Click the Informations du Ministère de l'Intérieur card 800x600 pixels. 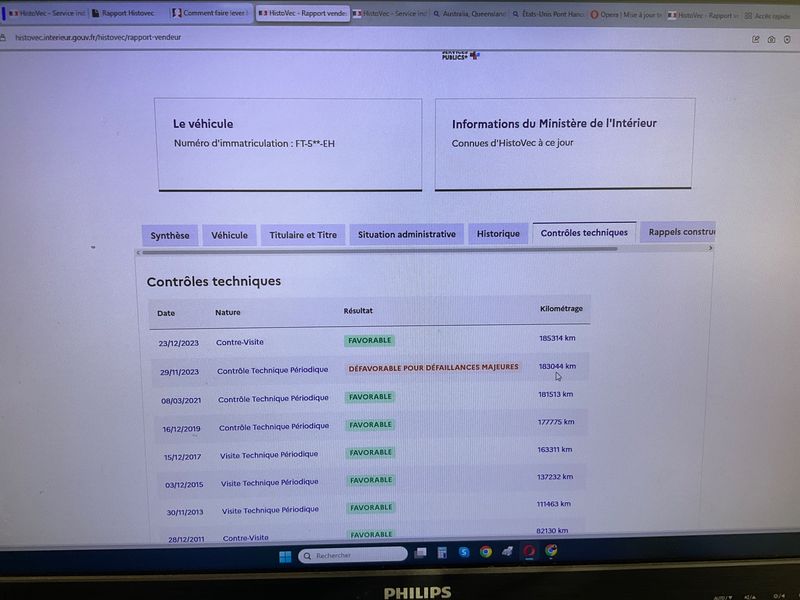pos(564,144)
